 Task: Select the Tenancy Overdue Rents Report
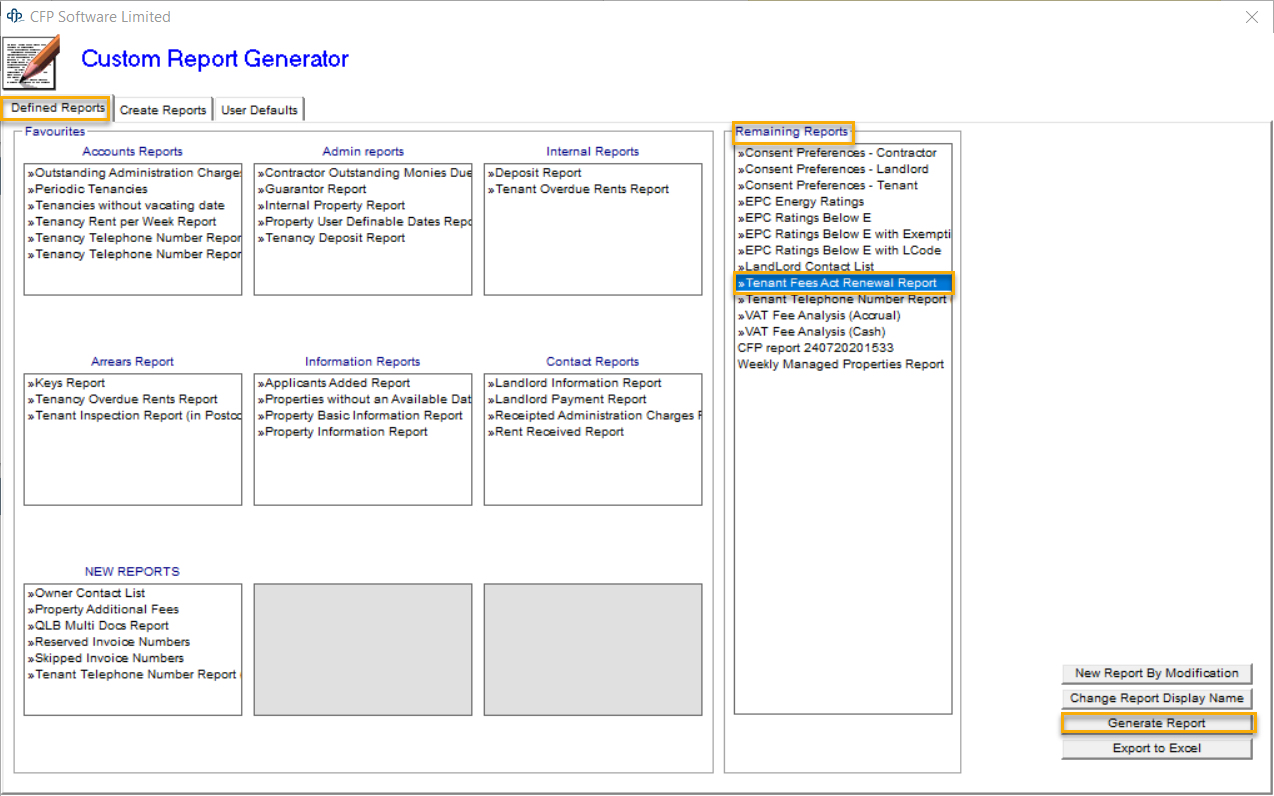pyautogui.click(x=123, y=399)
